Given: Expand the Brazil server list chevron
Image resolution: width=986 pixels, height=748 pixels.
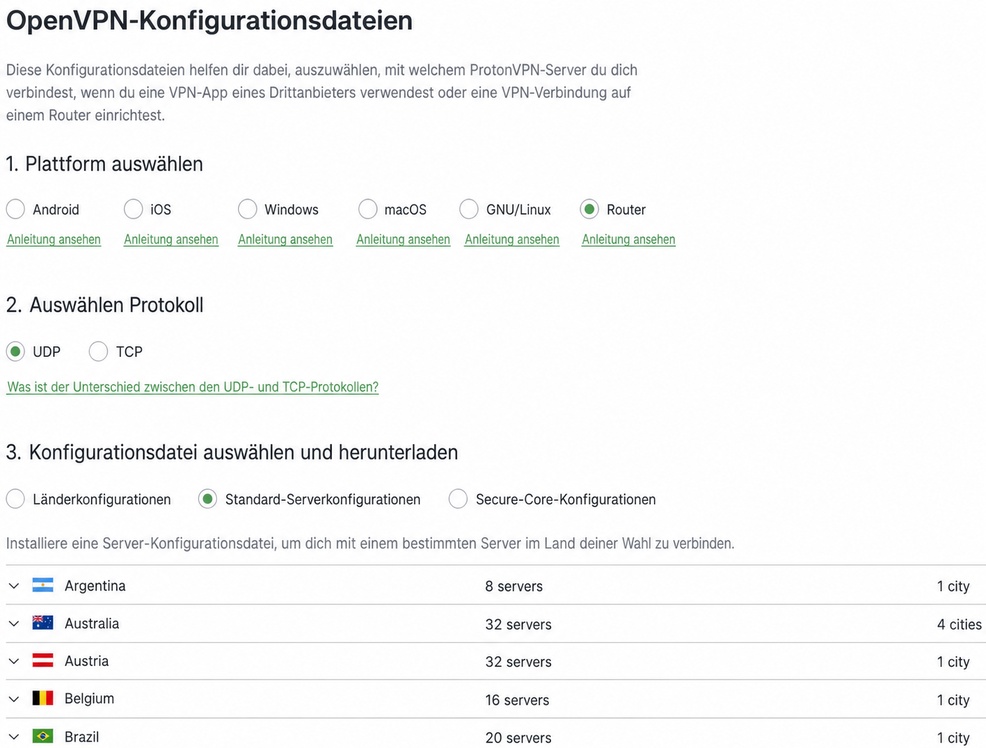Looking at the screenshot, I should (x=14, y=737).
